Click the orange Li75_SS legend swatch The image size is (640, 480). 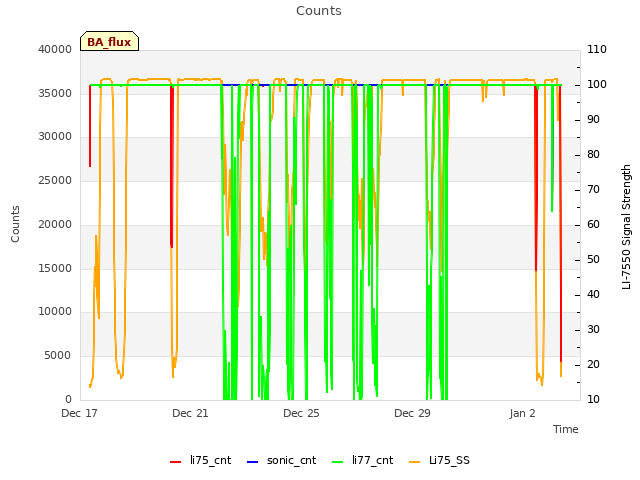point(414,462)
